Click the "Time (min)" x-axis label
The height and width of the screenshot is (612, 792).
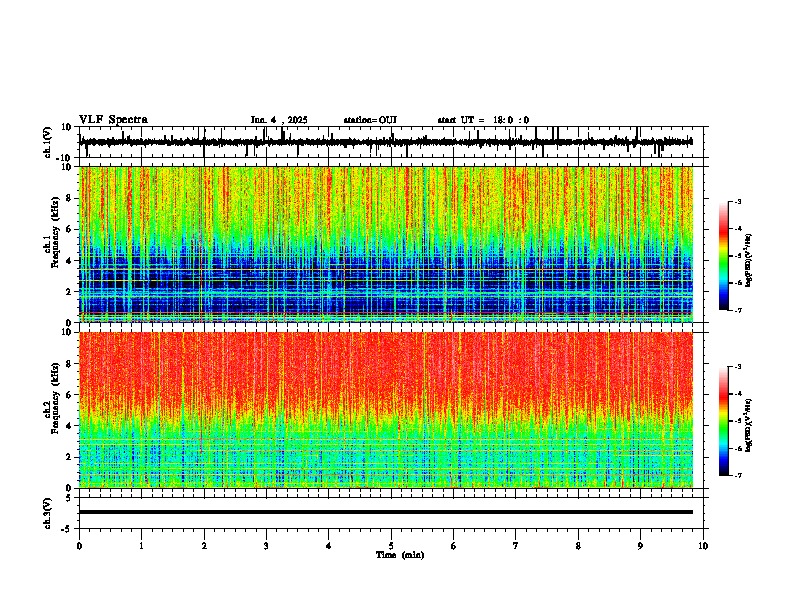[x=400, y=555]
